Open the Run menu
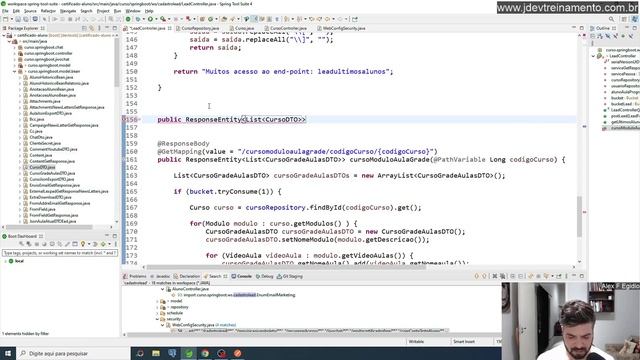Viewport: 640px width, 360px height. coord(117,11)
